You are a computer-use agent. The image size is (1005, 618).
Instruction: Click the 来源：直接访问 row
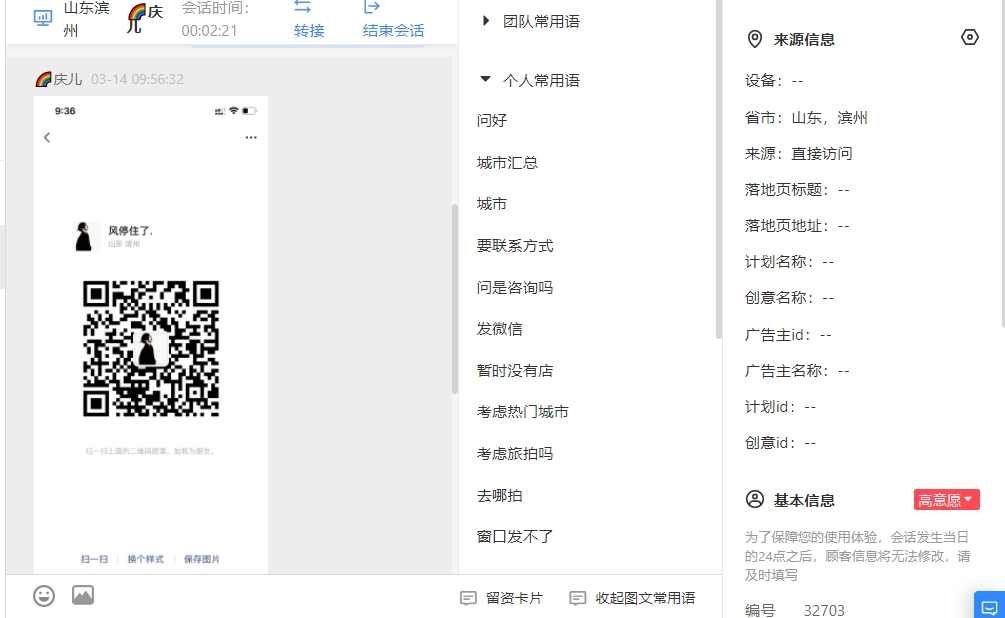coord(798,154)
